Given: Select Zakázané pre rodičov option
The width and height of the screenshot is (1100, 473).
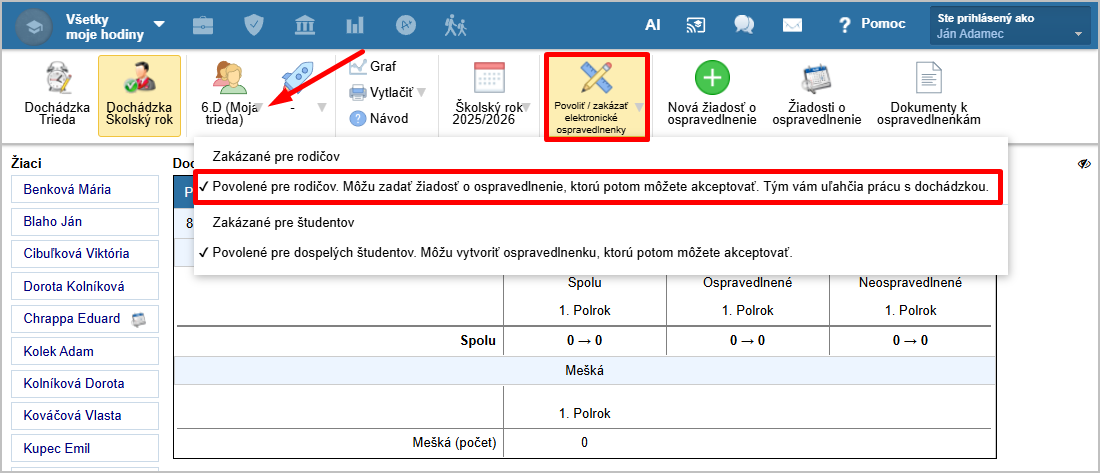Looking at the screenshot, I should pyautogui.click(x=277, y=157).
